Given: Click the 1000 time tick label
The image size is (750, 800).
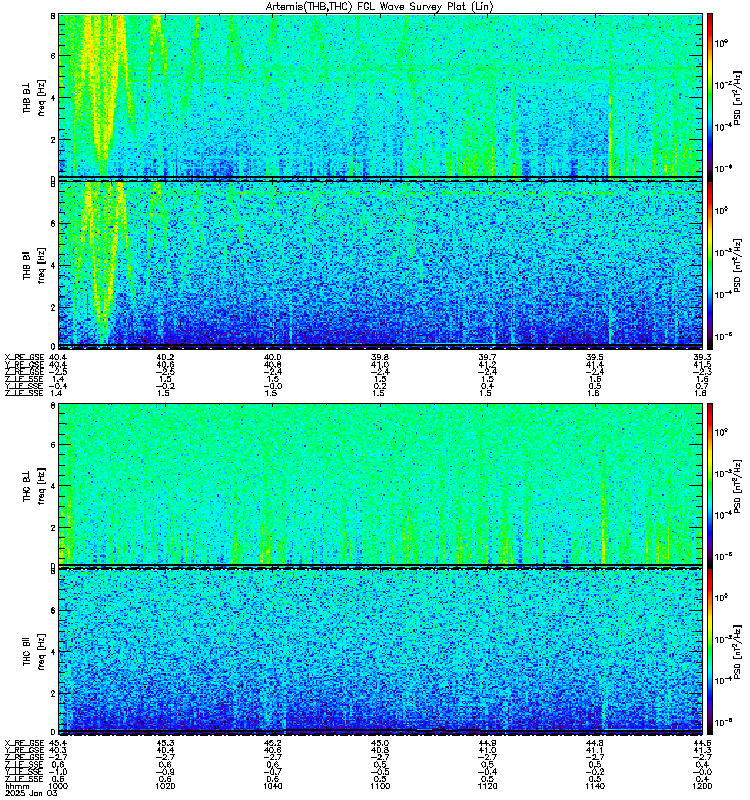Looking at the screenshot, I should (58, 786).
